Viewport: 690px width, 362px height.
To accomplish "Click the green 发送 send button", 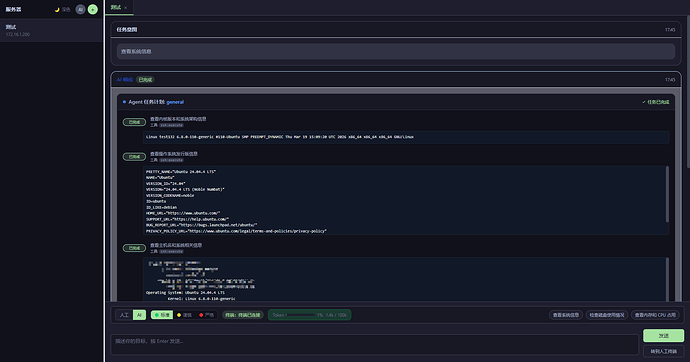I will 663,336.
